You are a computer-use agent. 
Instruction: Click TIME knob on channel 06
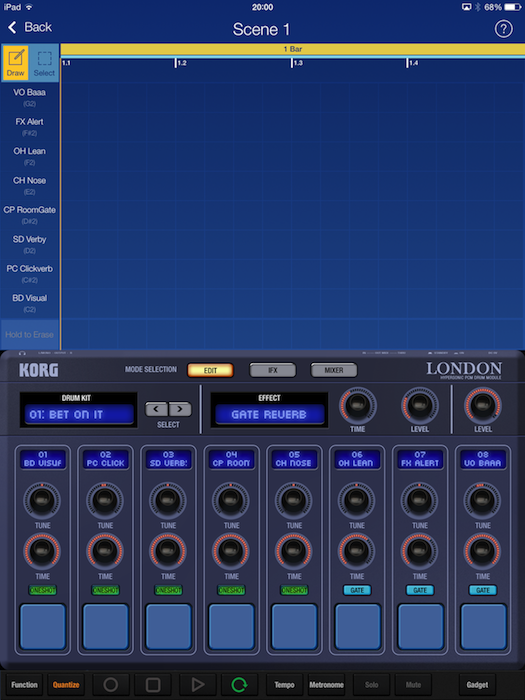coord(357,551)
